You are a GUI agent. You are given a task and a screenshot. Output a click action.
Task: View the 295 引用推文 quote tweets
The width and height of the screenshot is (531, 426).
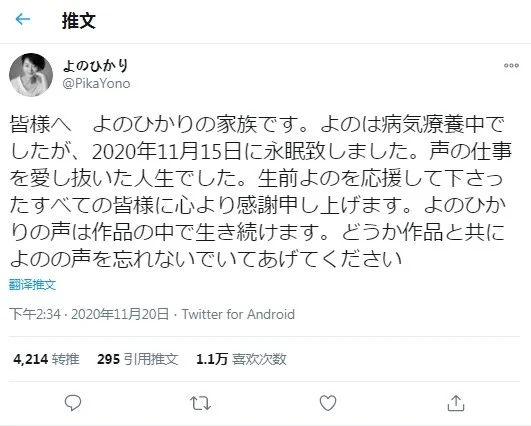point(137,359)
